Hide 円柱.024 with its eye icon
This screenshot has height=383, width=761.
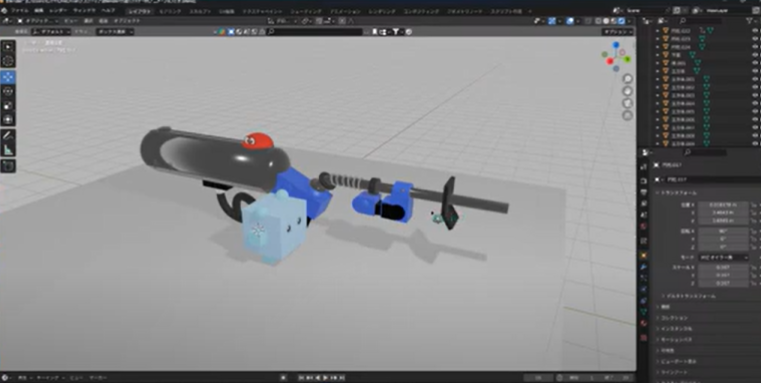755,47
